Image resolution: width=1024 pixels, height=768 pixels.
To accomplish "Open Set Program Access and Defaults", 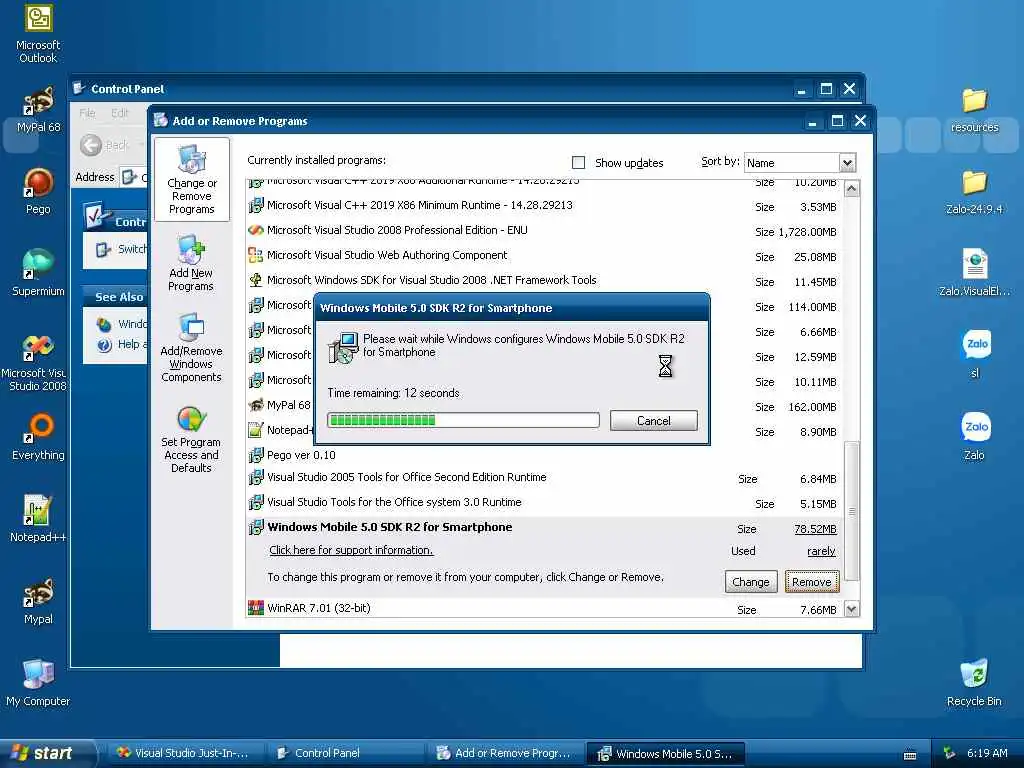I will tap(191, 438).
